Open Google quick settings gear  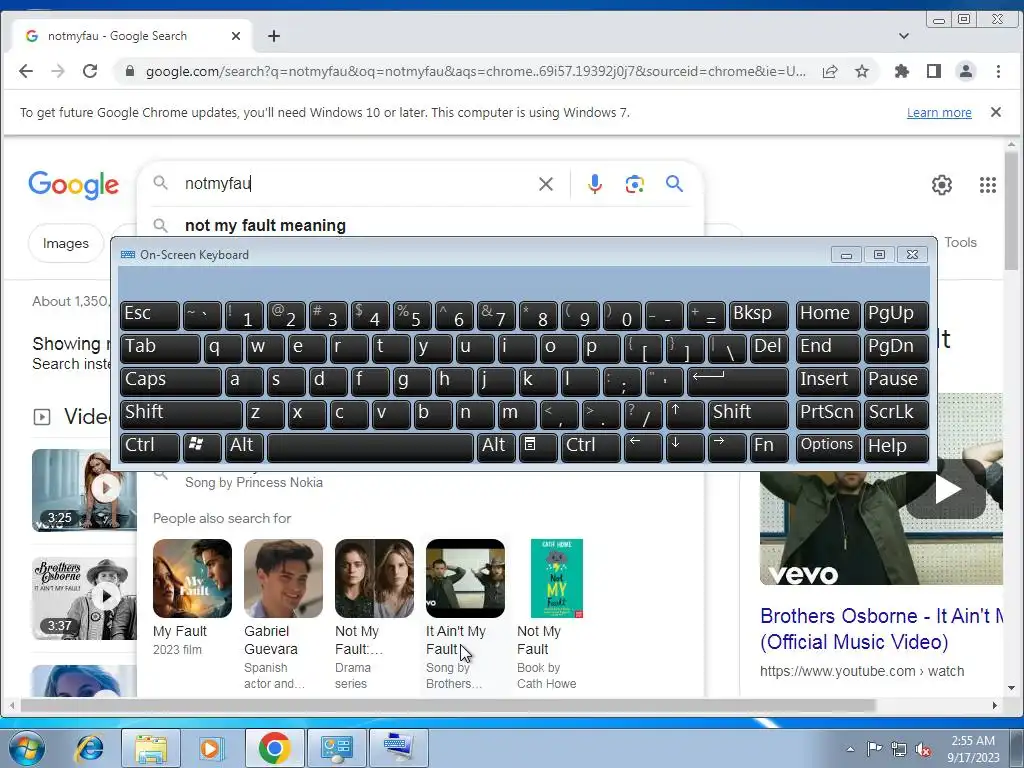[x=942, y=185]
